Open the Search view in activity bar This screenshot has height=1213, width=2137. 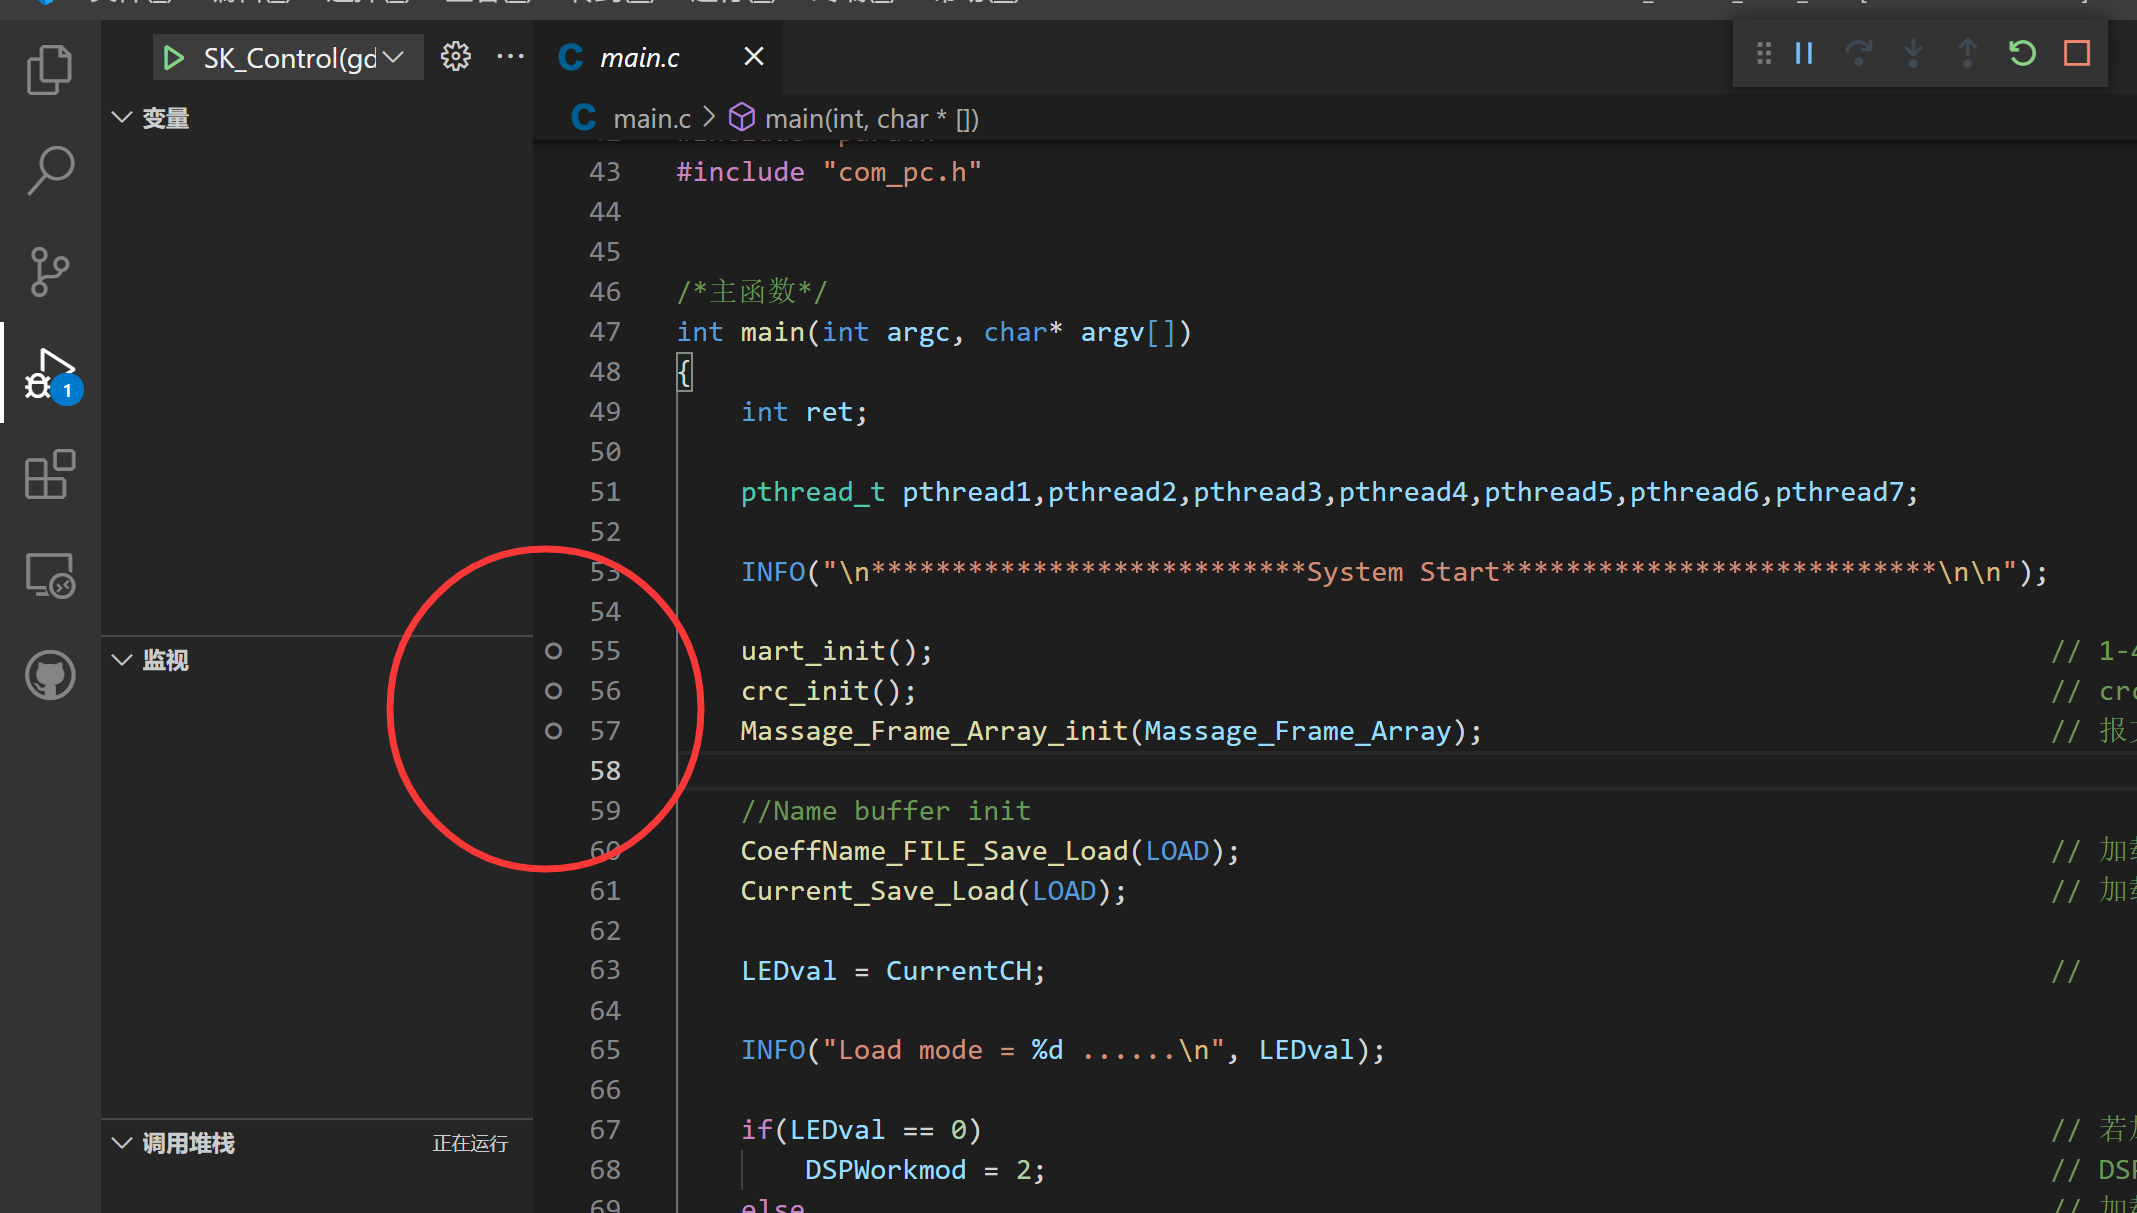(49, 171)
